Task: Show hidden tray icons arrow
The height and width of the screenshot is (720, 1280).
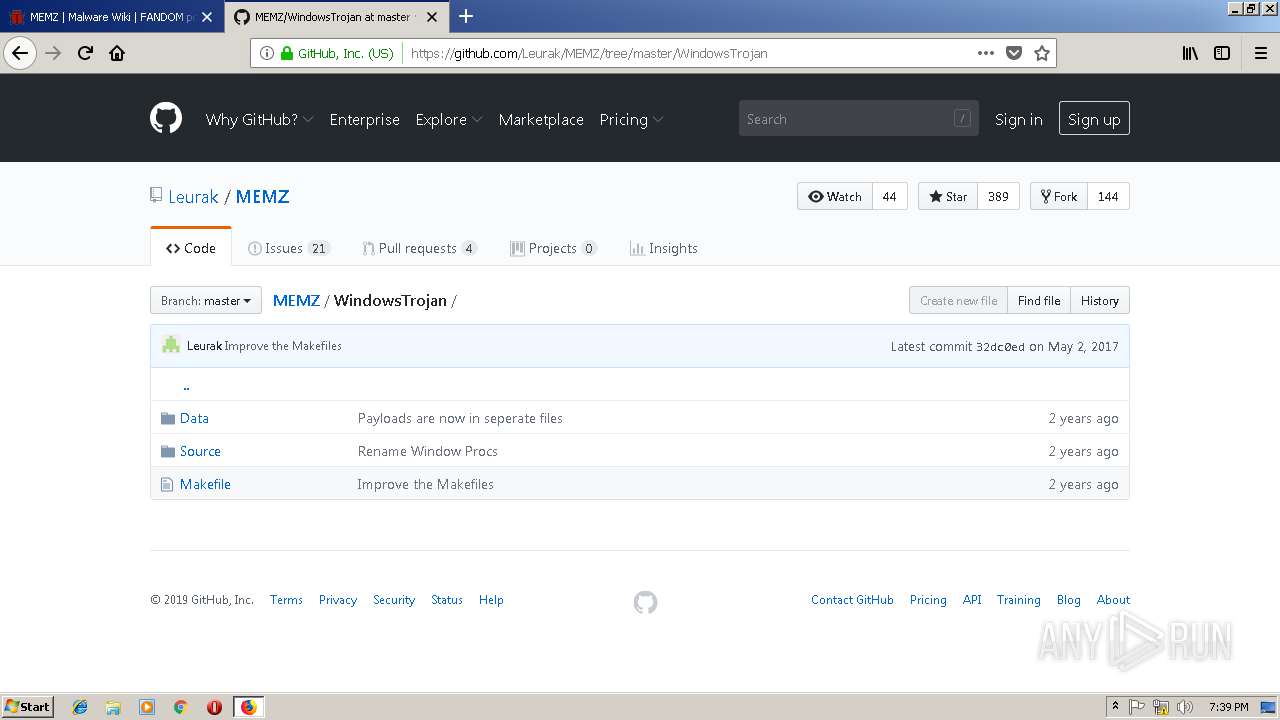Action: pyautogui.click(x=1115, y=706)
